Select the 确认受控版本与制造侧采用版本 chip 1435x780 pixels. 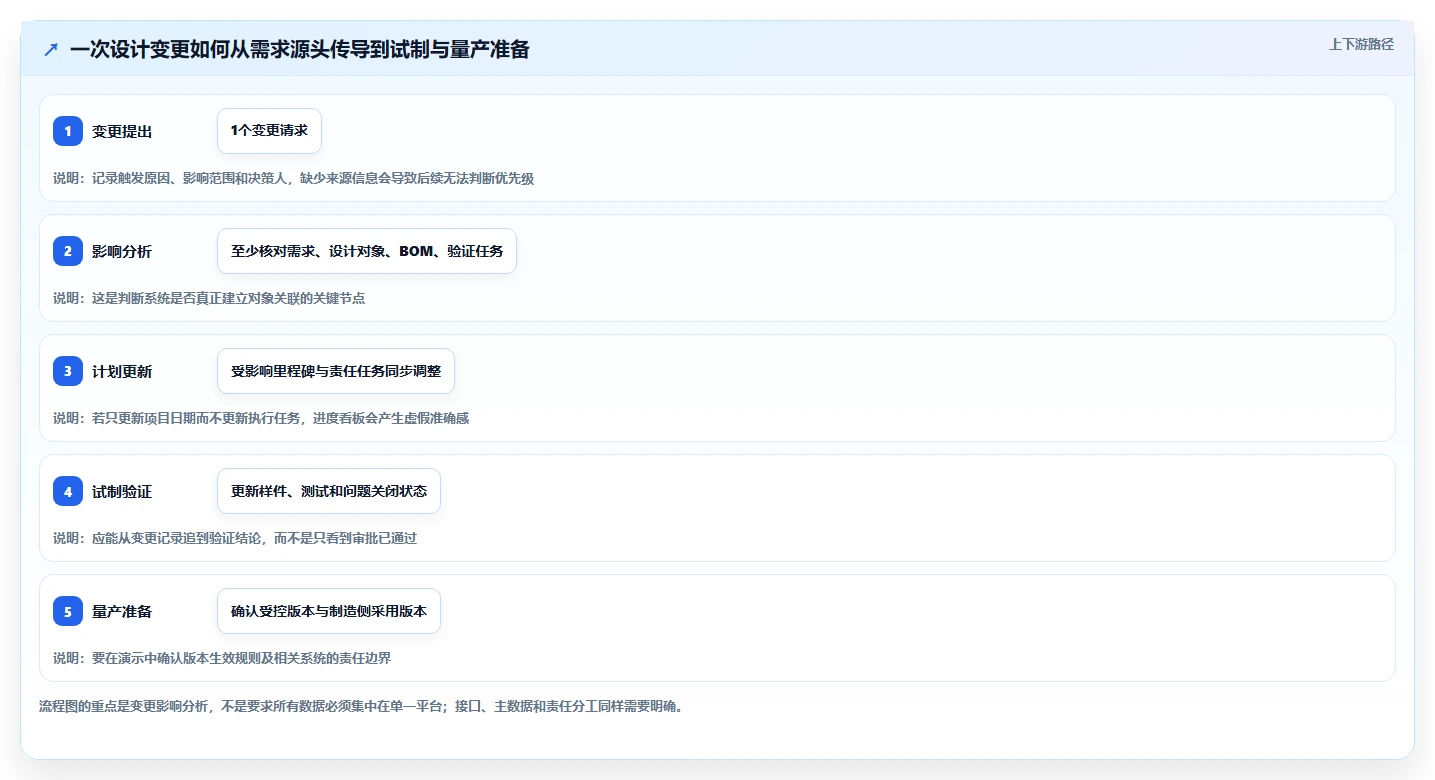pos(329,611)
